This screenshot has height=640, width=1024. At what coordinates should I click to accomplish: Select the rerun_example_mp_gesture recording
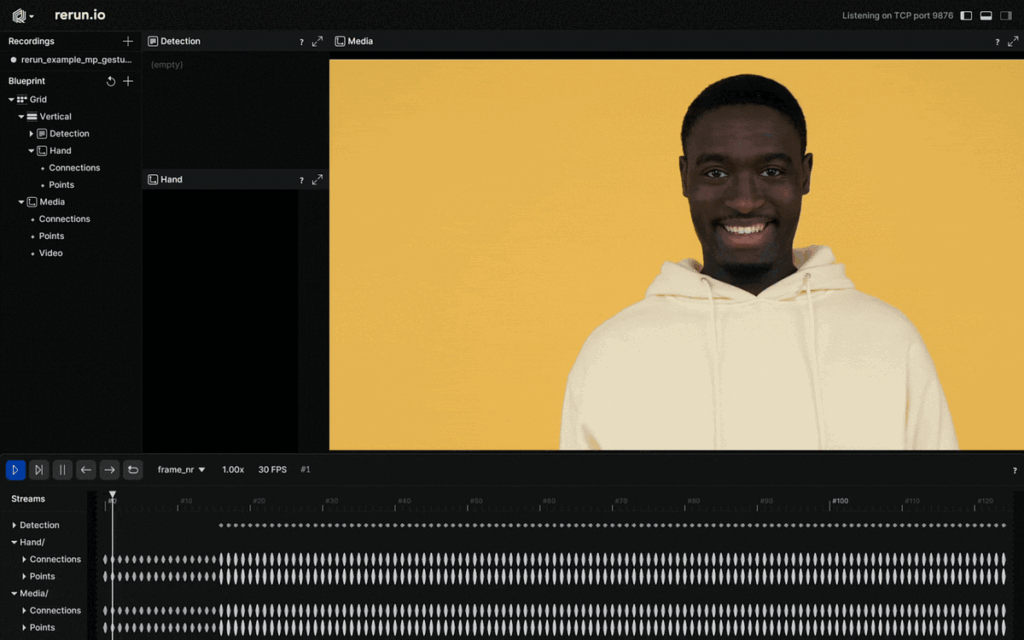click(75, 60)
